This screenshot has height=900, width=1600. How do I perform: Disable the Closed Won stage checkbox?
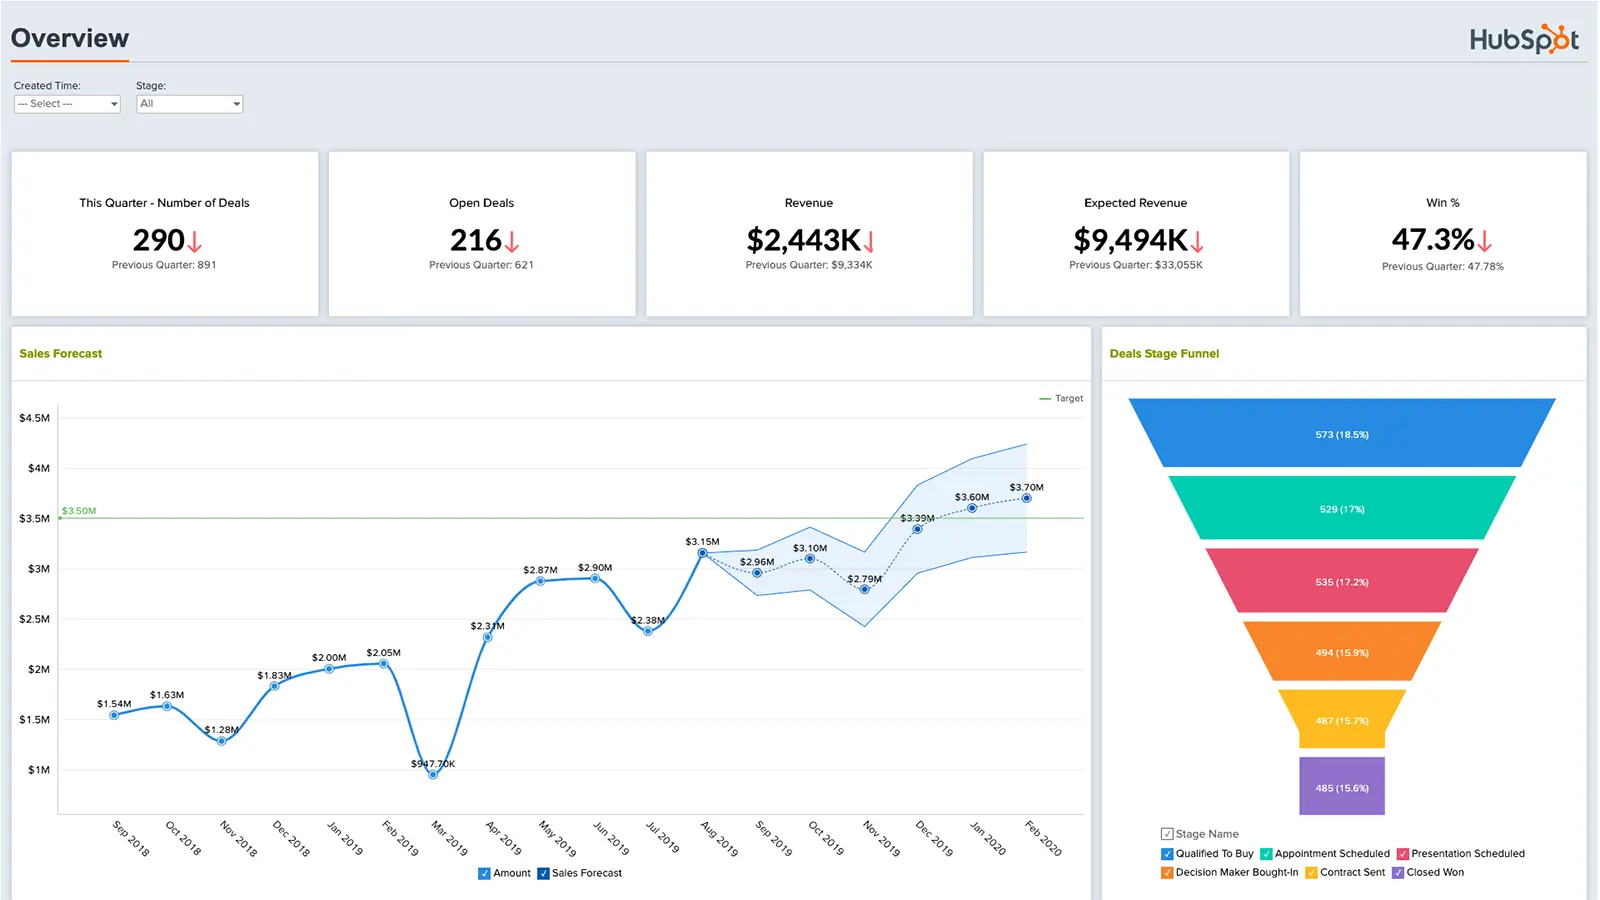[x=1398, y=873]
